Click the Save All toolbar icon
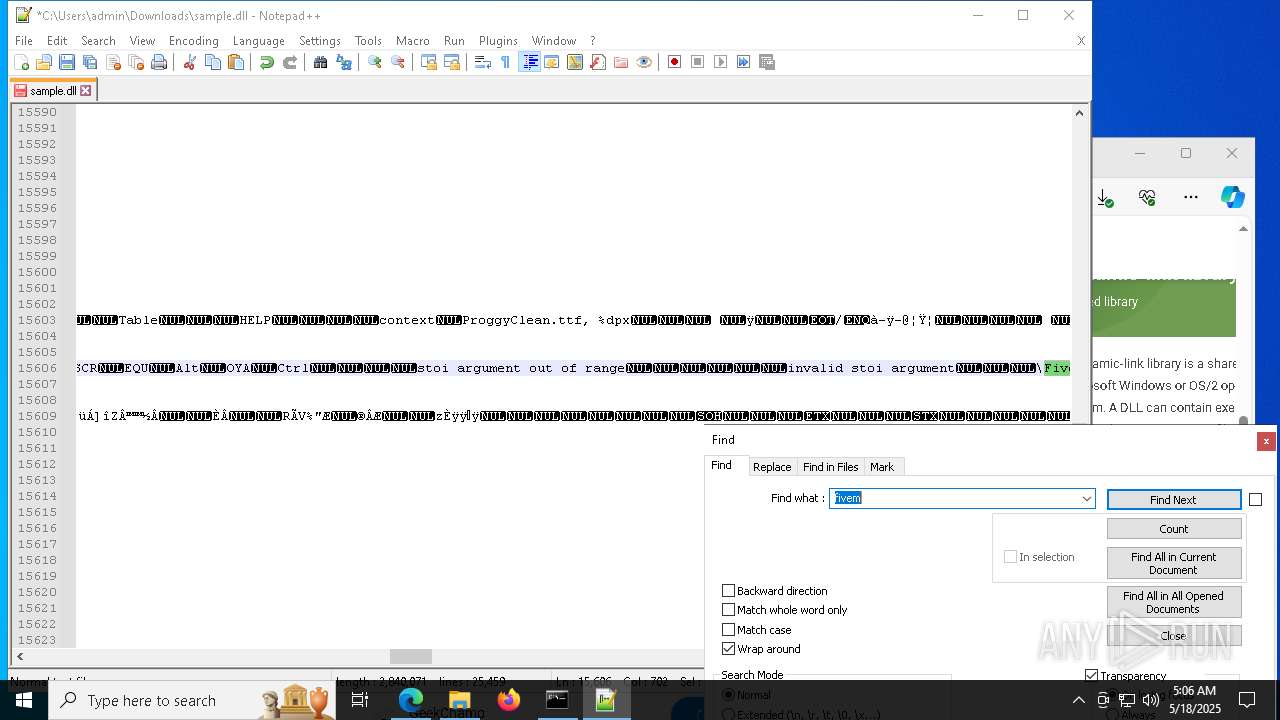This screenshot has height=720, width=1280. (x=90, y=62)
